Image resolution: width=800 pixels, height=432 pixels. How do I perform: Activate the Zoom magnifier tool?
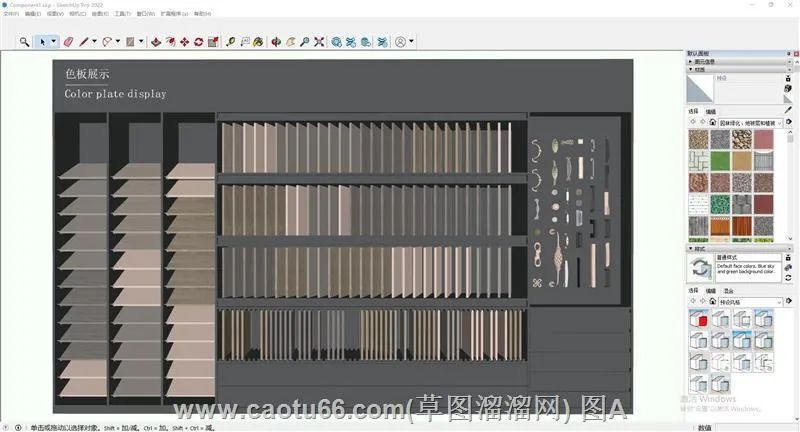(x=305, y=42)
